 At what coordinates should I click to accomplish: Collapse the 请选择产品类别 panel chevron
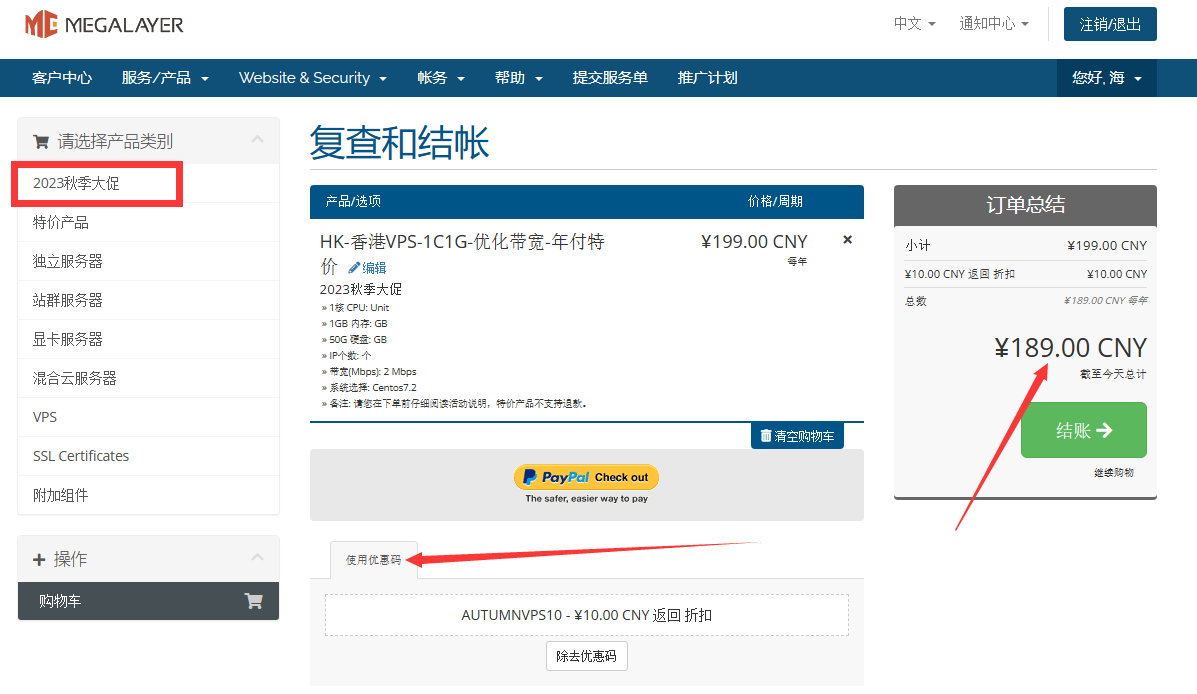coord(257,140)
